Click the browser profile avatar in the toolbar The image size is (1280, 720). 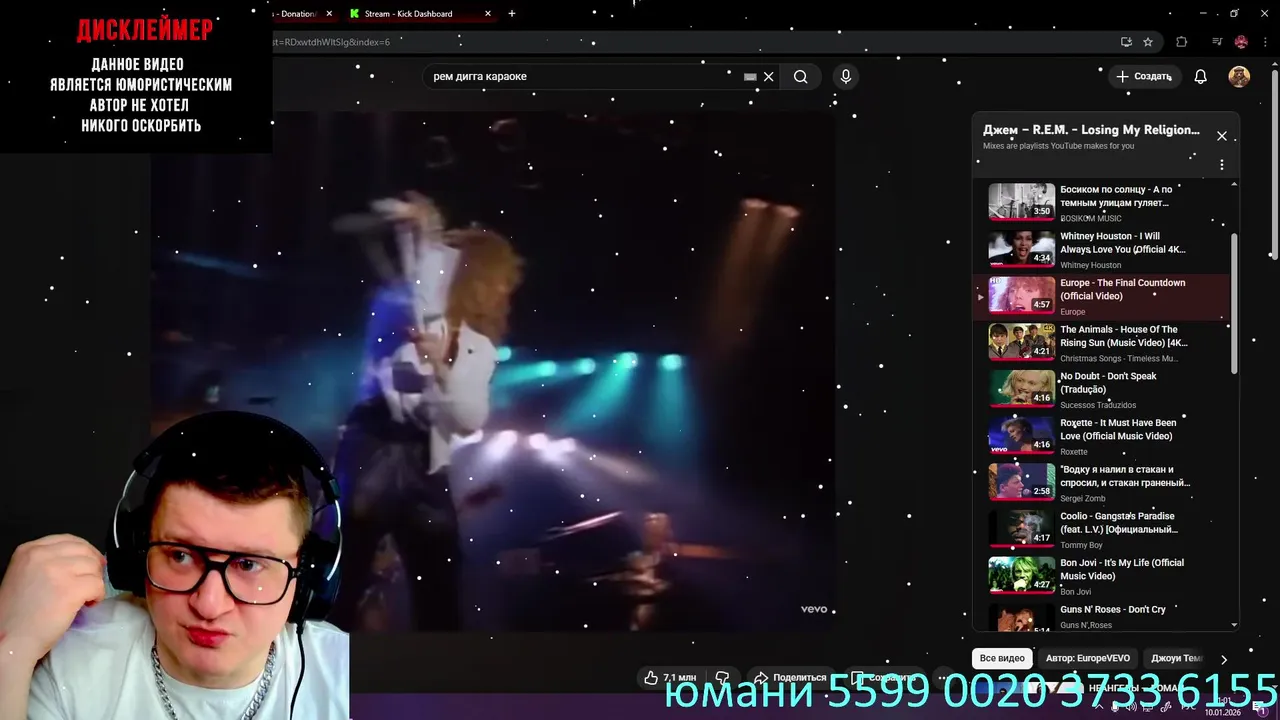(1241, 42)
